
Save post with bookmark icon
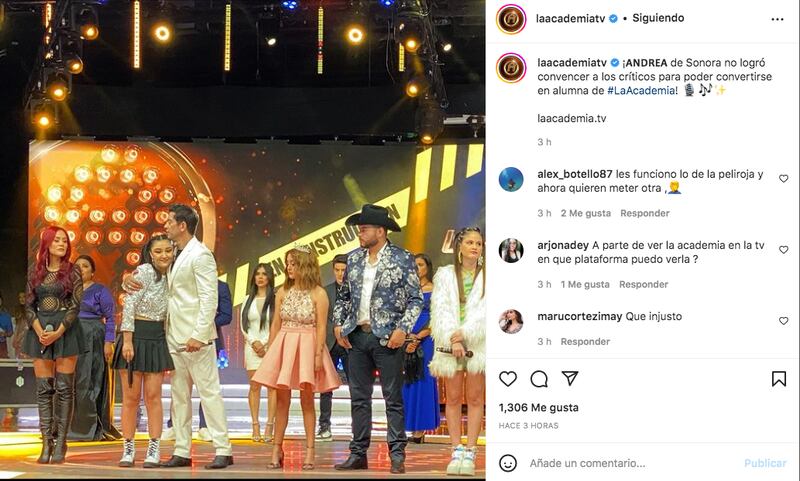pyautogui.click(x=779, y=379)
